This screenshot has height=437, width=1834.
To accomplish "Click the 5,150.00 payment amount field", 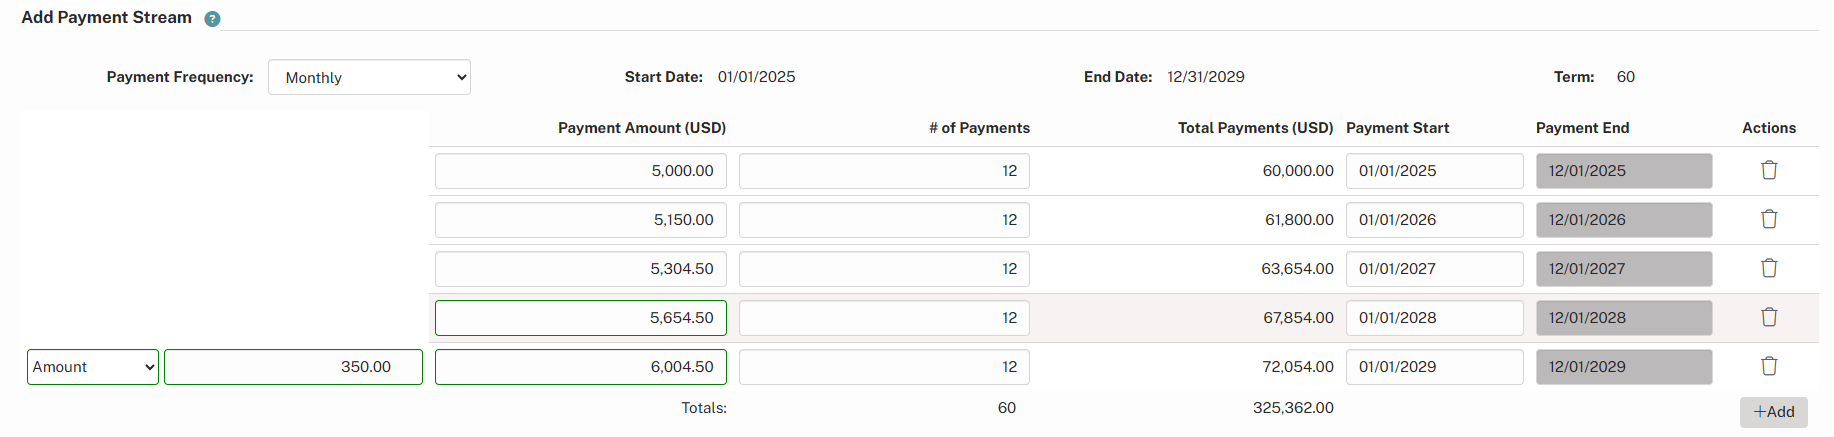I will (580, 220).
